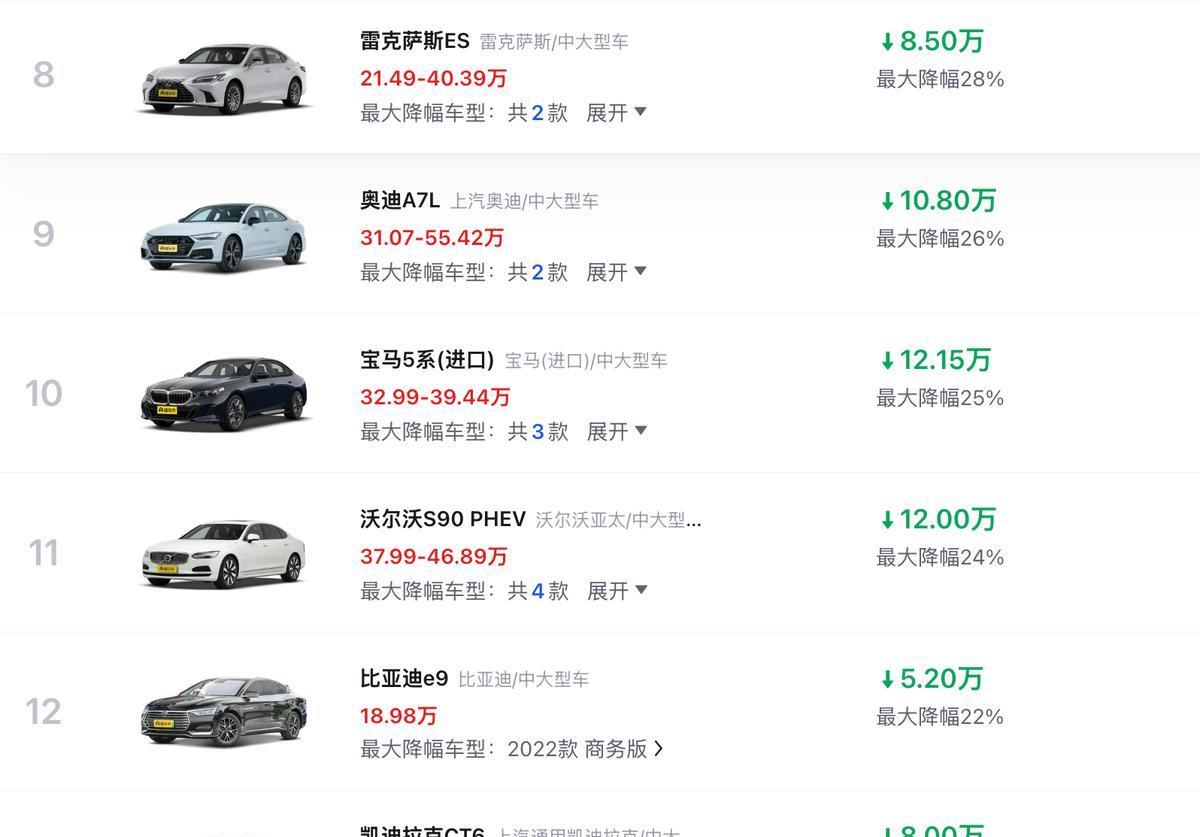The image size is (1200, 837).
Task: Expand max-discount models for 沃尔沃S90 PHEV
Action: (x=616, y=591)
